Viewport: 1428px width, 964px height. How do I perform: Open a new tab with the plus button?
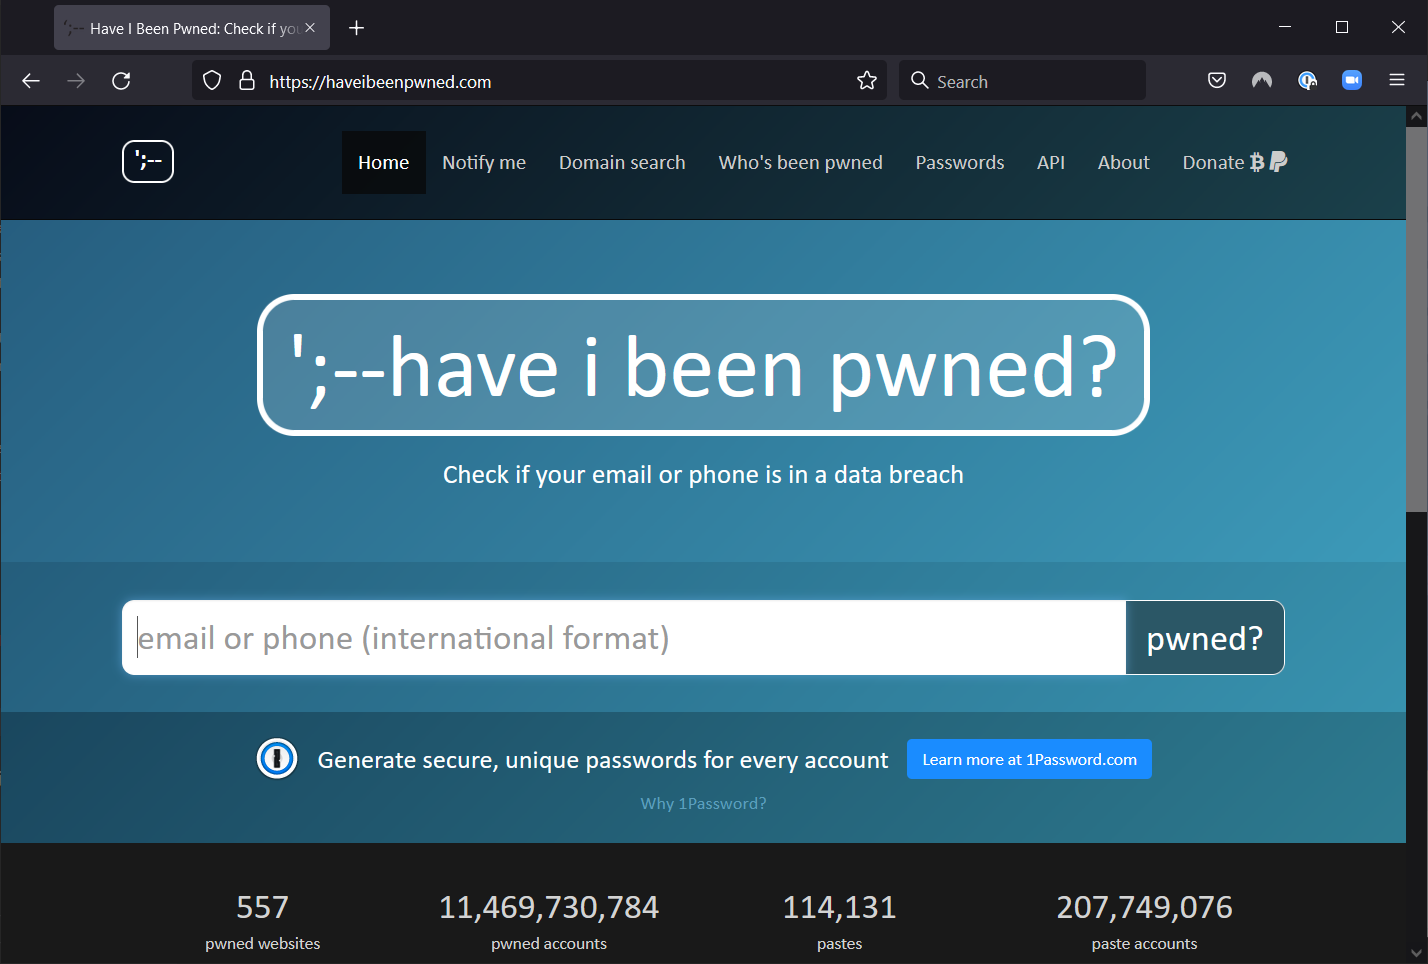pyautogui.click(x=356, y=28)
